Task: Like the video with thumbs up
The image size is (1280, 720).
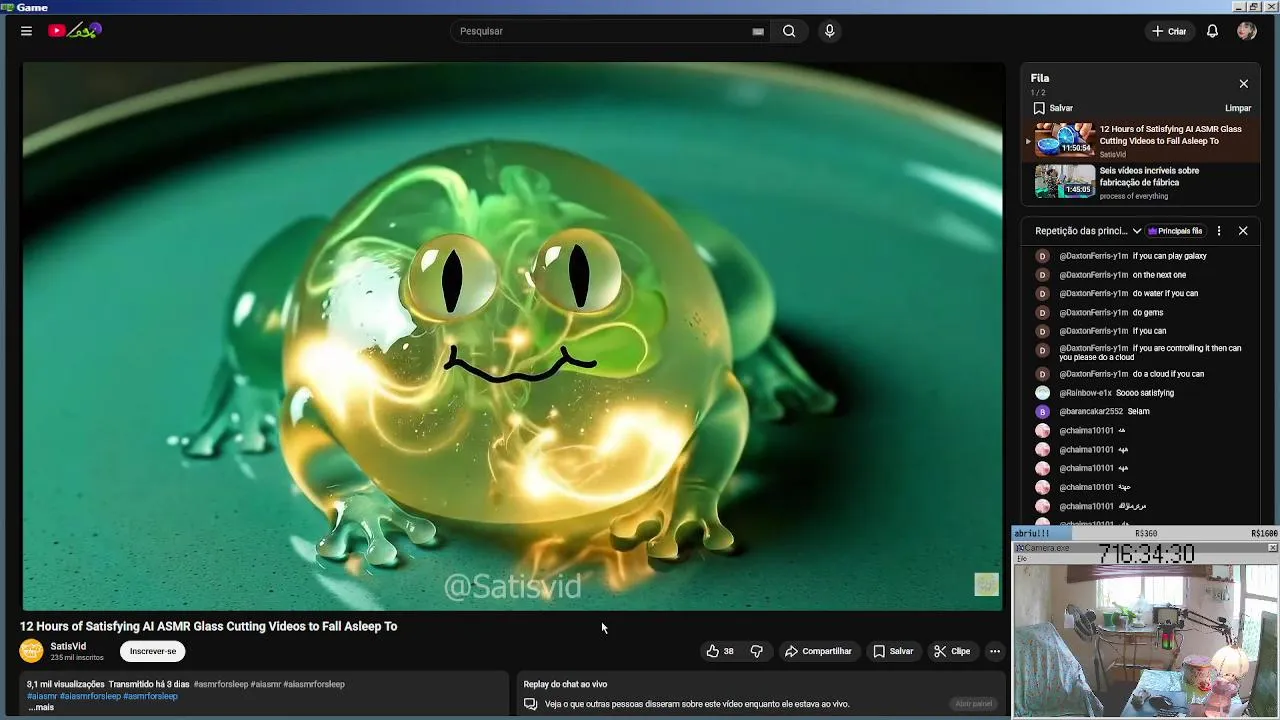Action: pos(720,651)
